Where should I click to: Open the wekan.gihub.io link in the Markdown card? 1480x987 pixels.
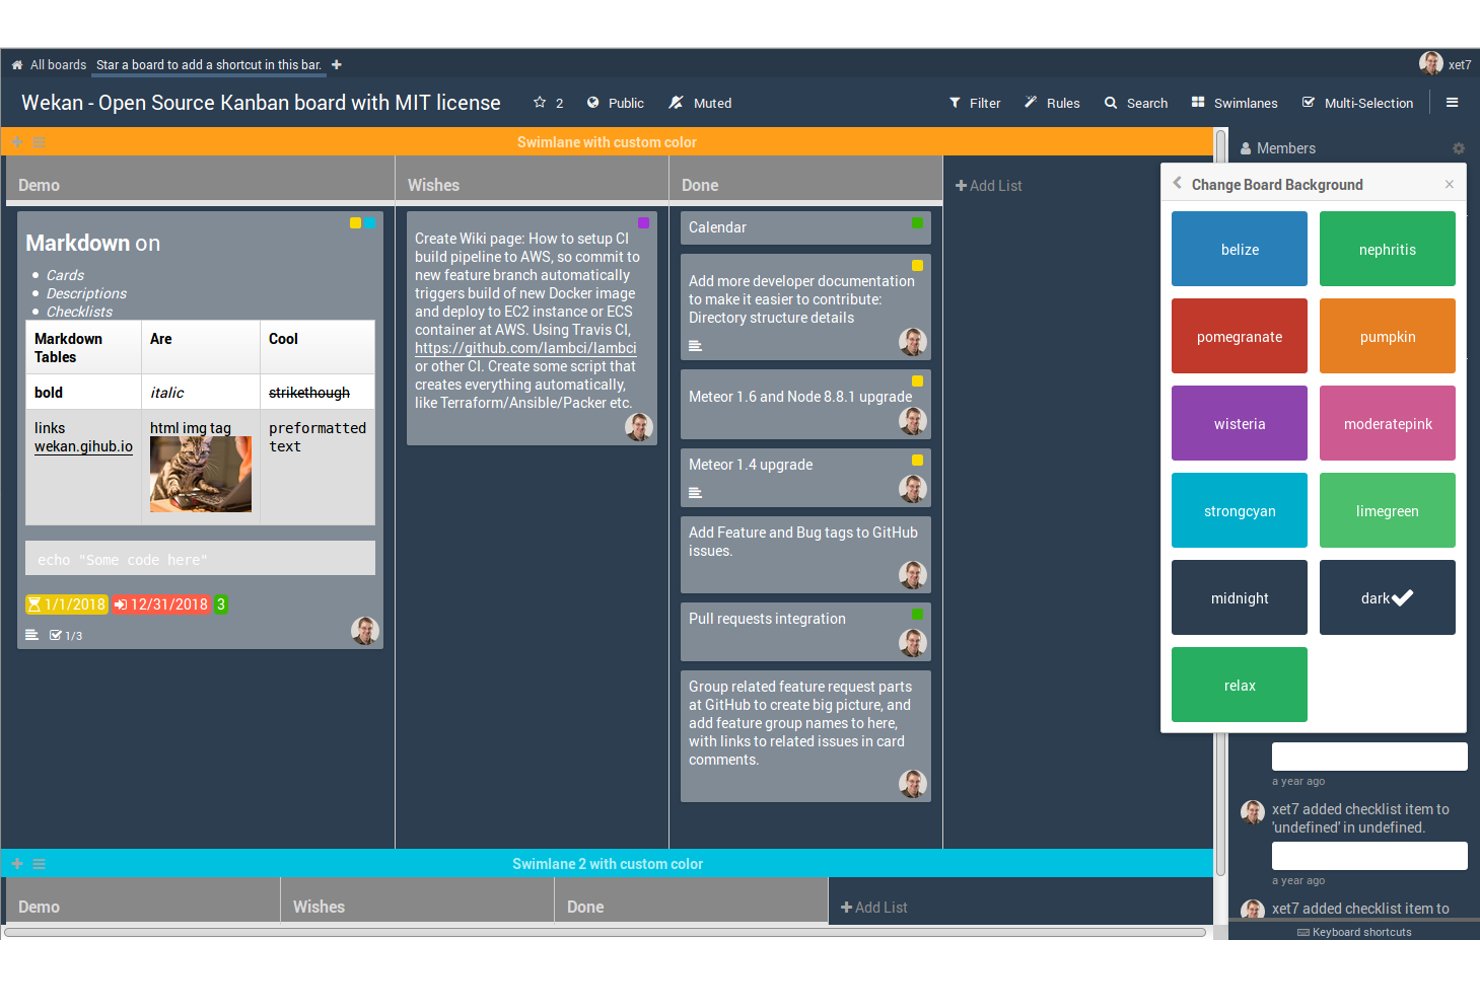(x=83, y=446)
